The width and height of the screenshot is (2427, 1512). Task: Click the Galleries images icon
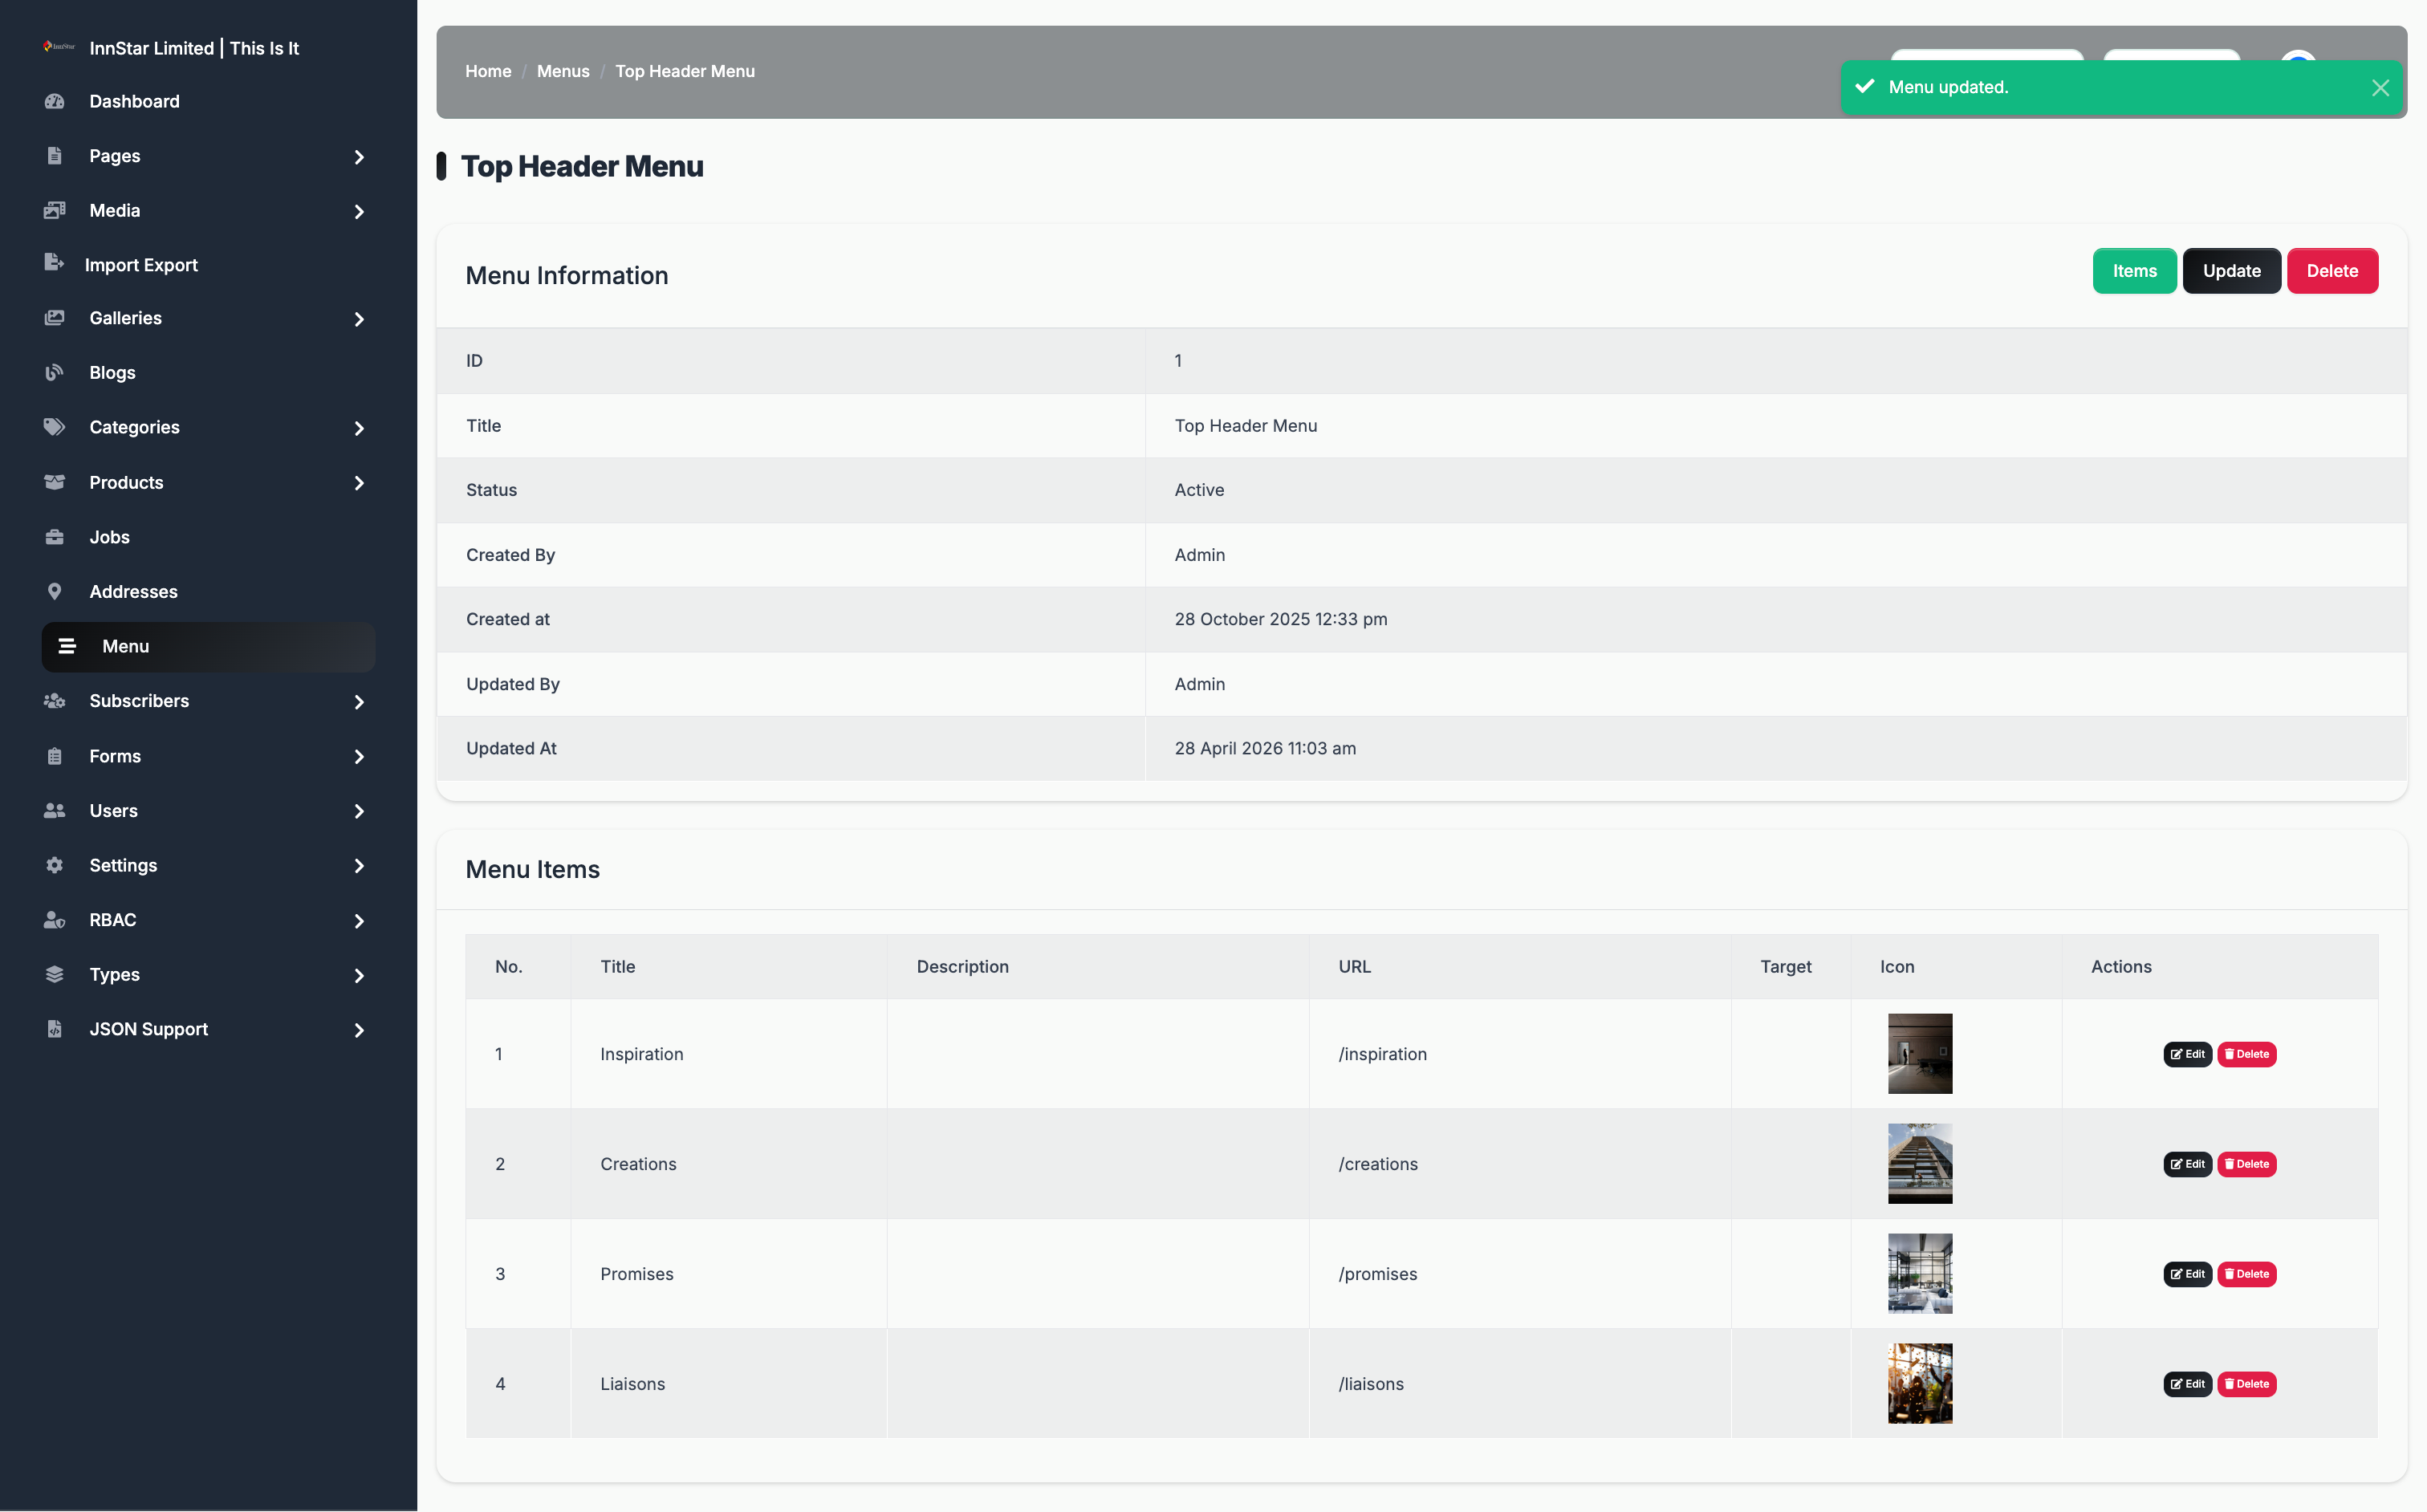click(x=54, y=318)
